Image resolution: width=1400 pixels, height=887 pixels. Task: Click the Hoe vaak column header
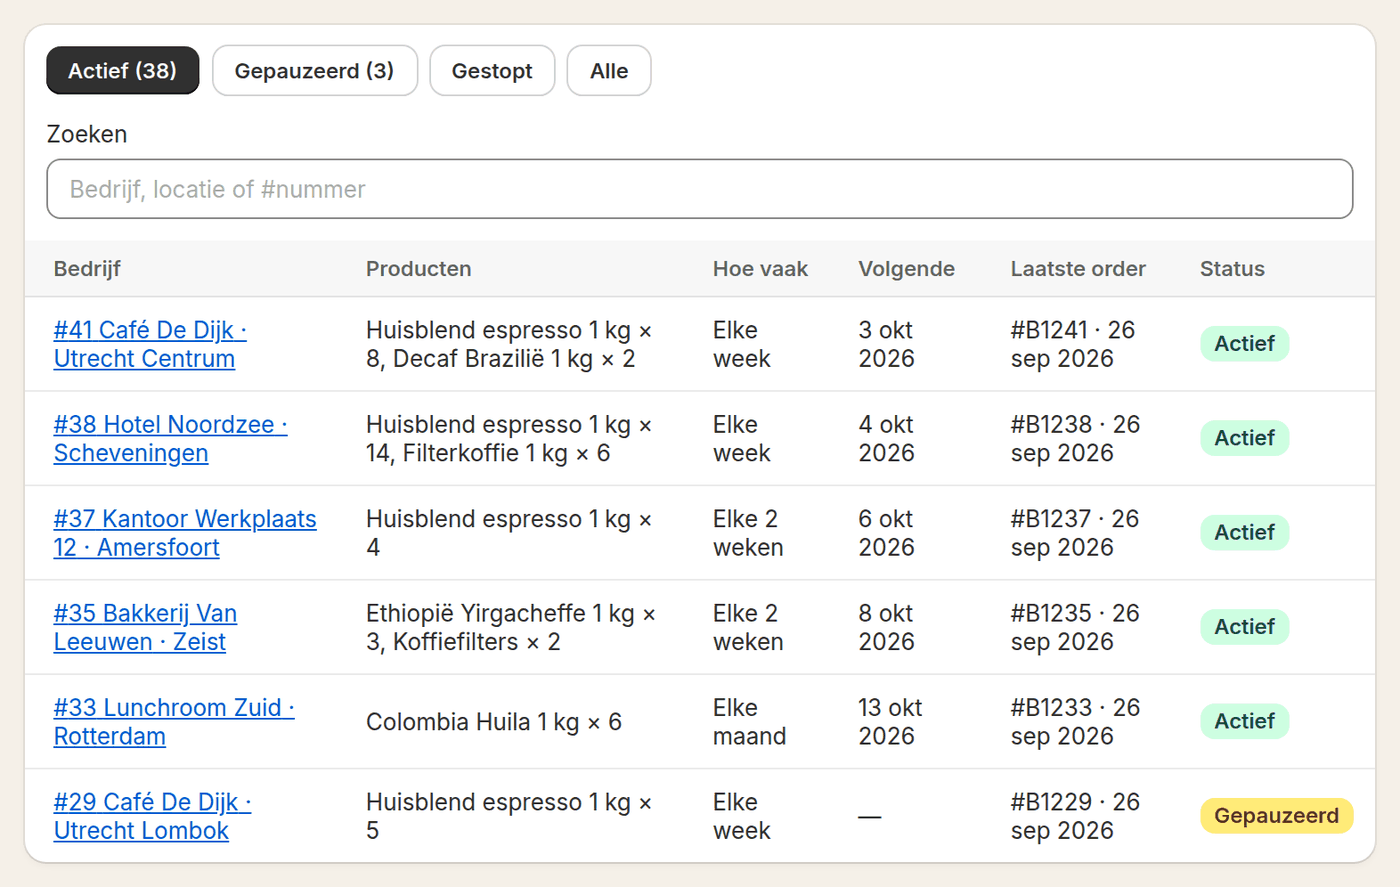tap(760, 269)
